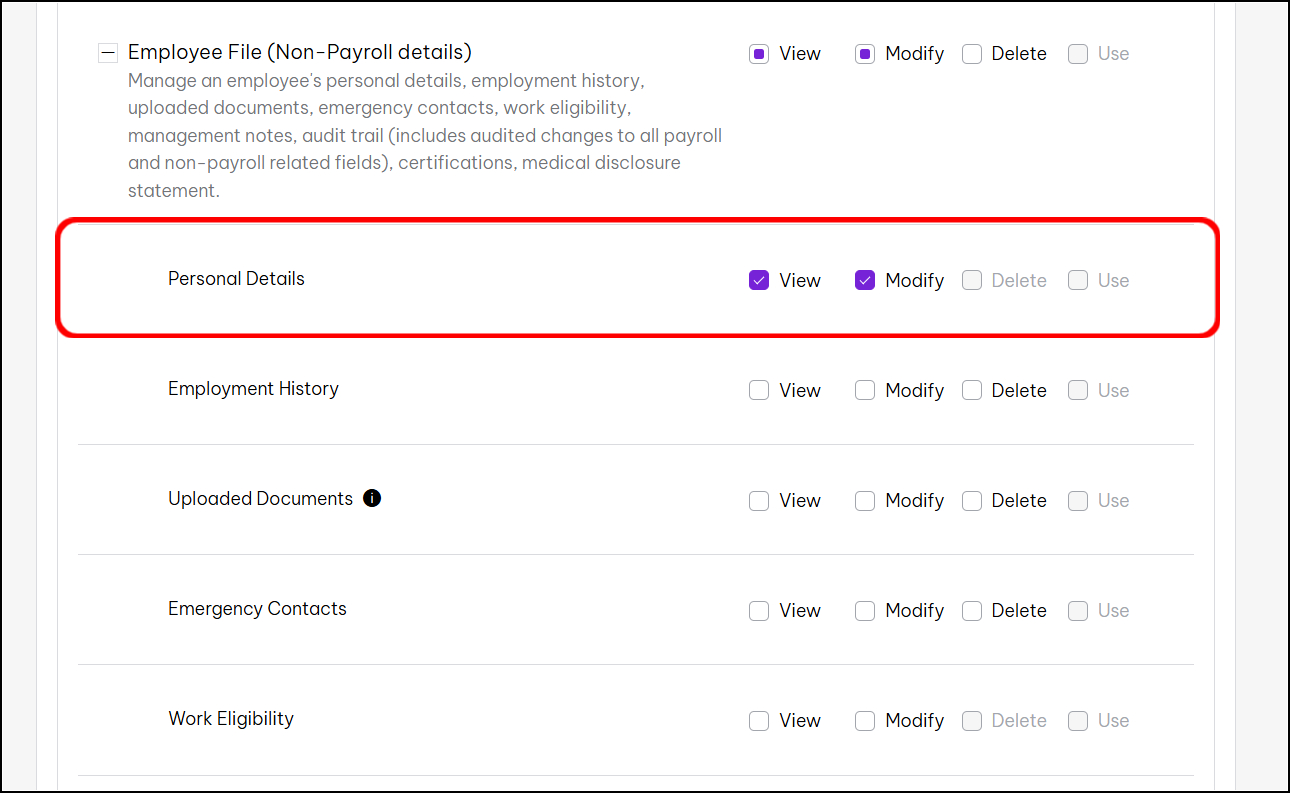The width and height of the screenshot is (1290, 793).
Task: Uncheck View for Personal Details
Action: click(759, 281)
